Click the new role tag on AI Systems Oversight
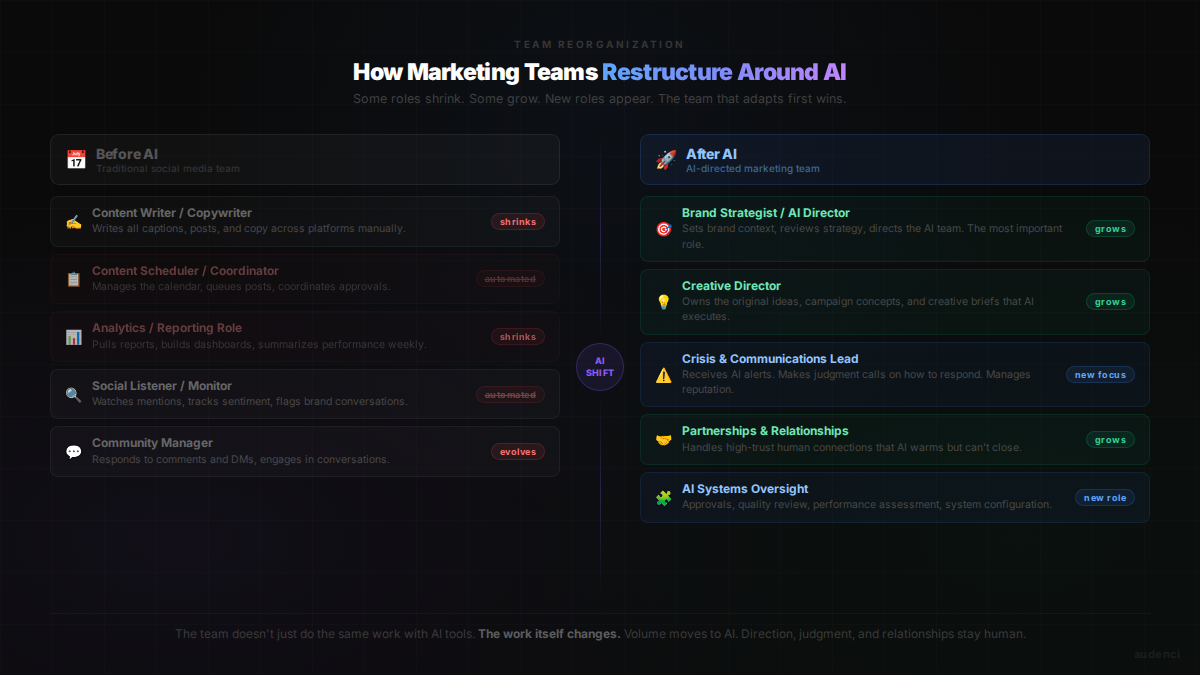 click(x=1104, y=498)
